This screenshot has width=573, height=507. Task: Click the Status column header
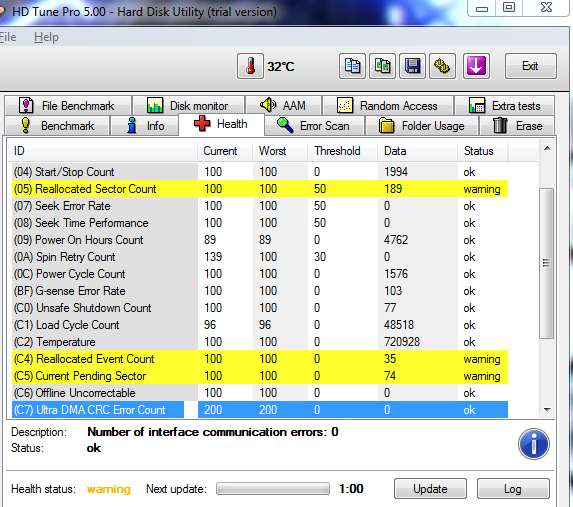pyautogui.click(x=482, y=151)
